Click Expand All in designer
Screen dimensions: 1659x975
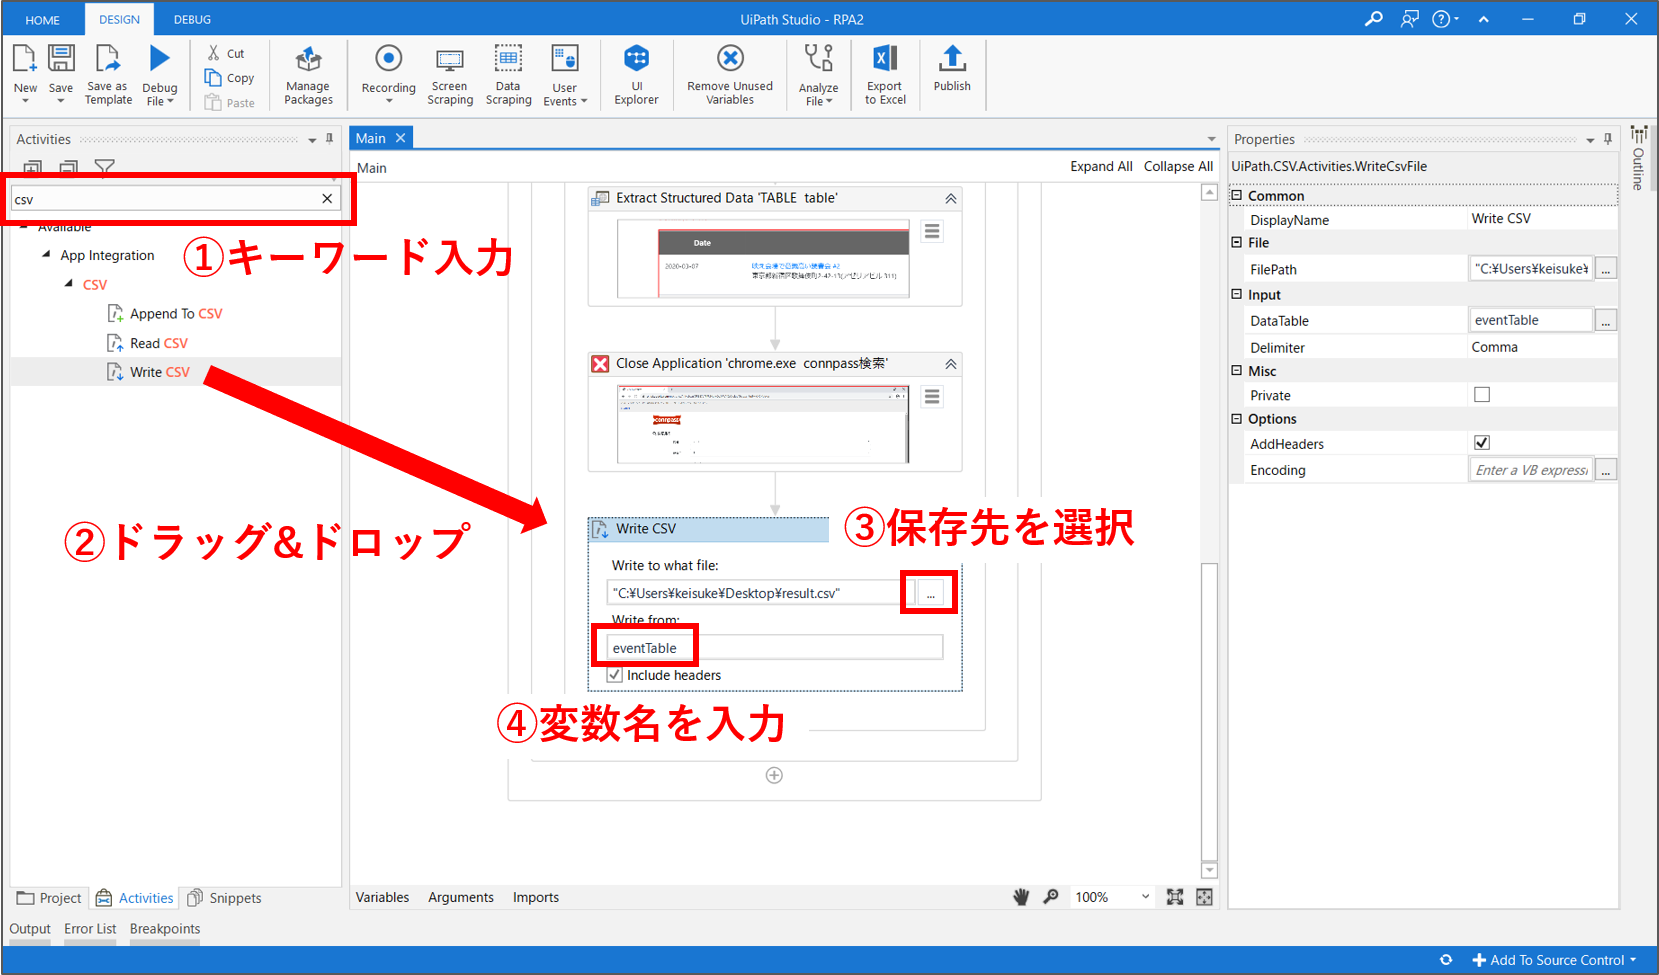1101,166
